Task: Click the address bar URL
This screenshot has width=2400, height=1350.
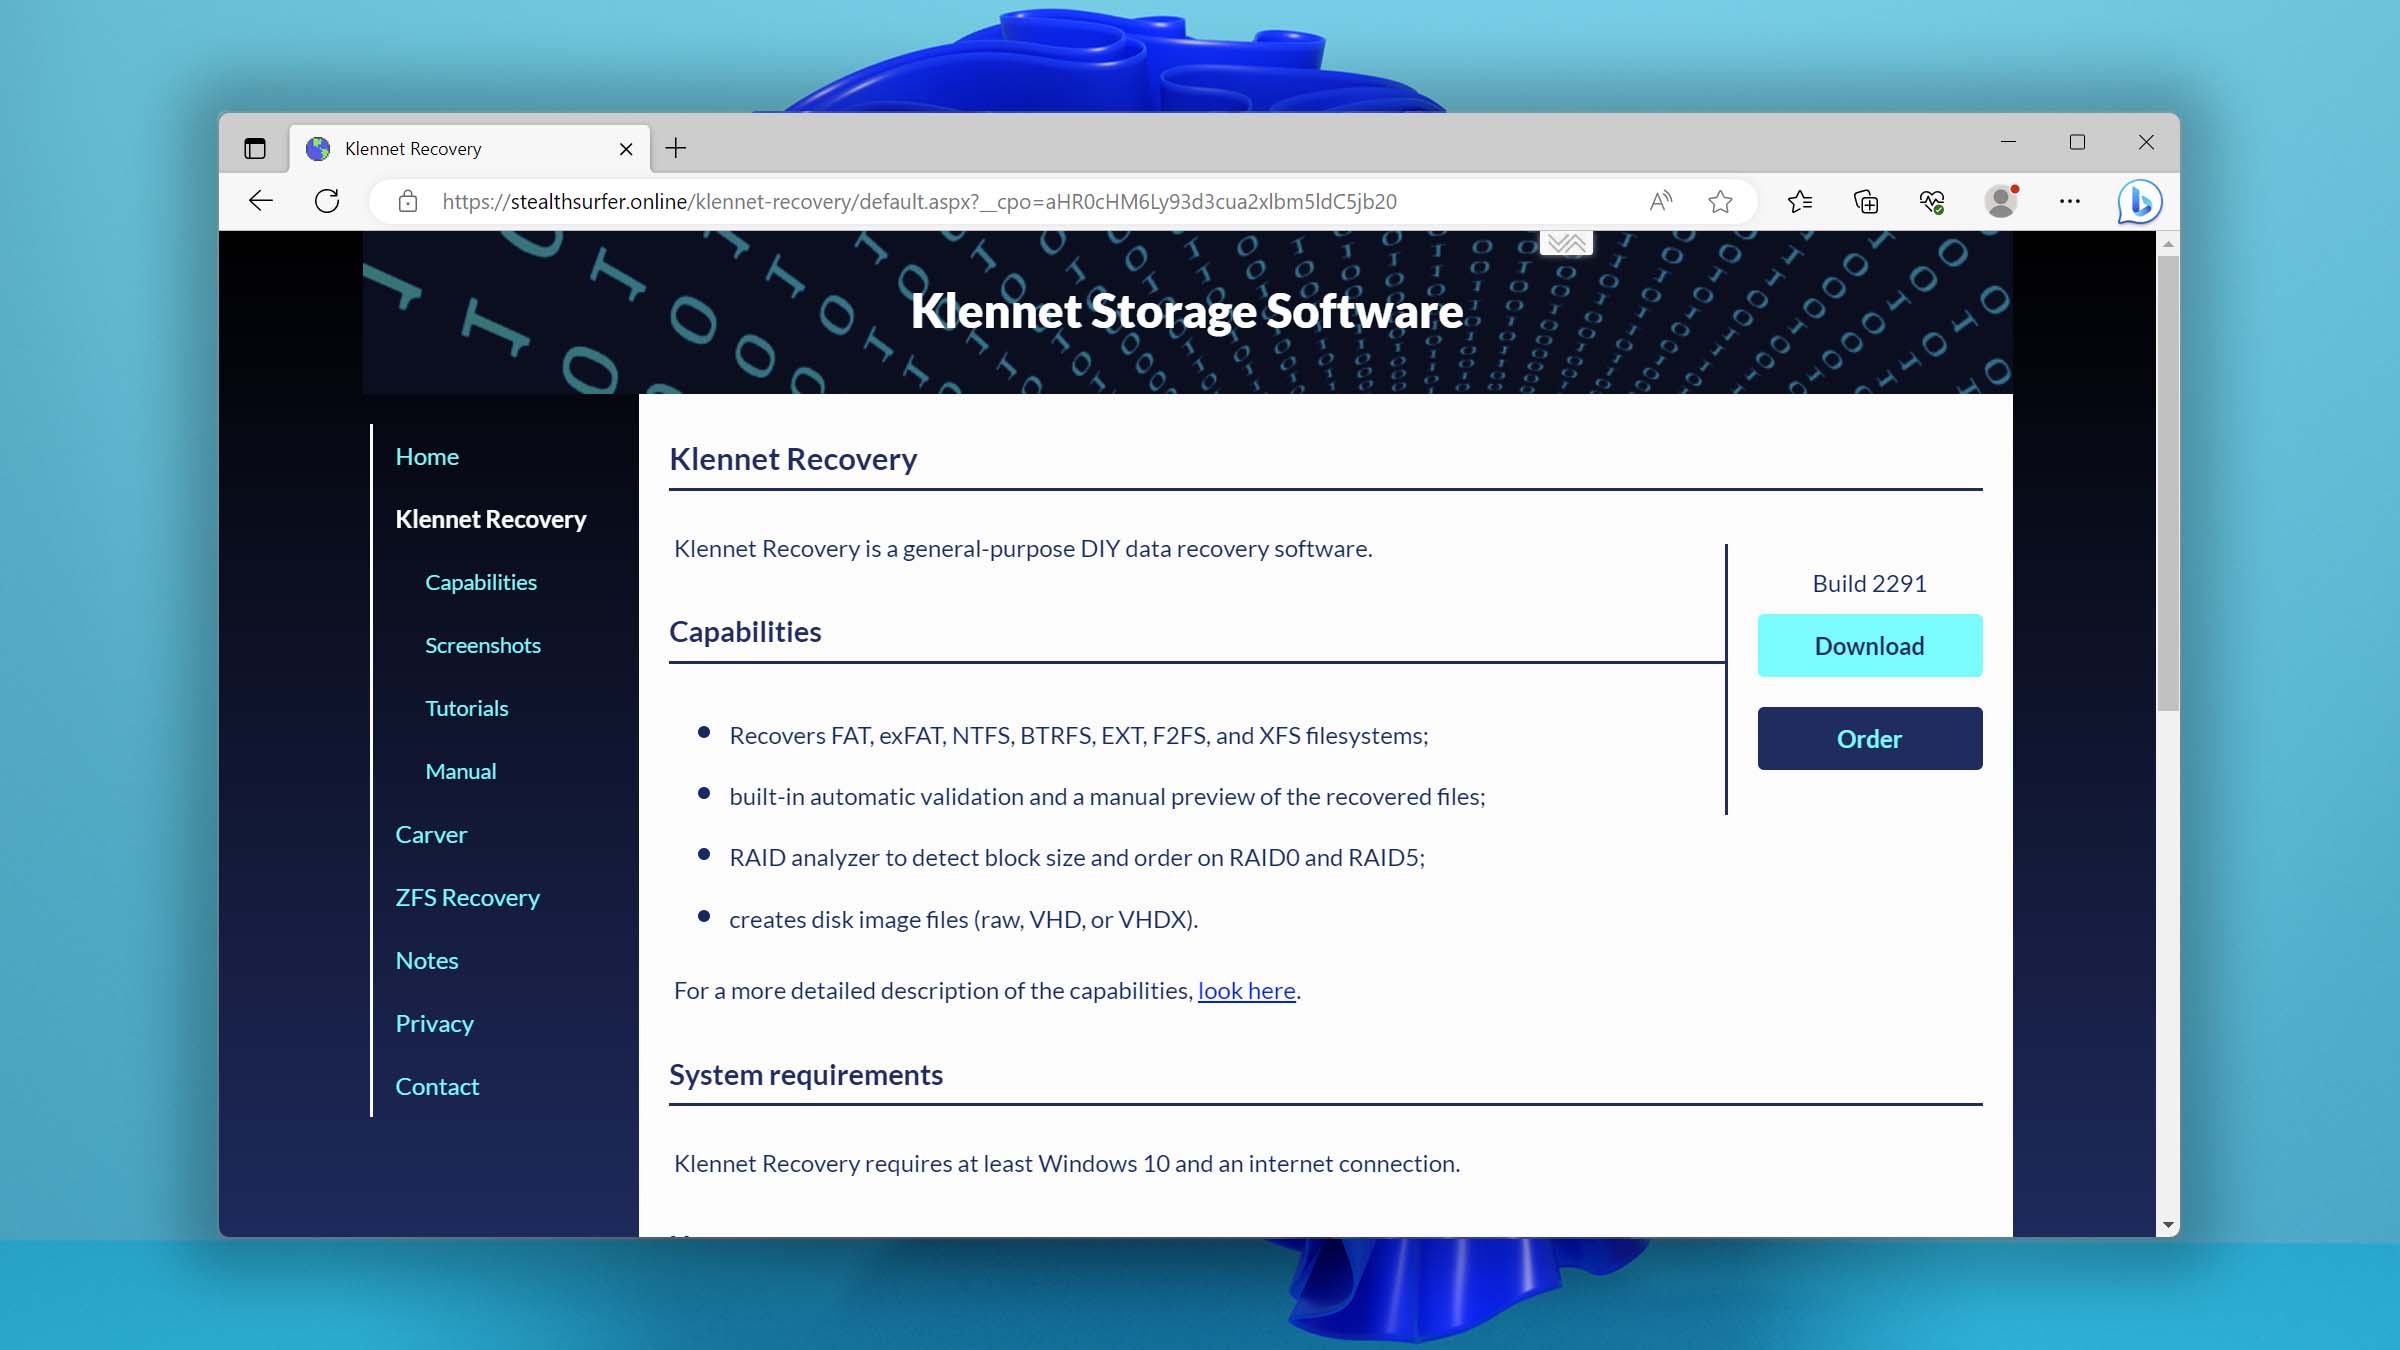Action: [x=919, y=201]
